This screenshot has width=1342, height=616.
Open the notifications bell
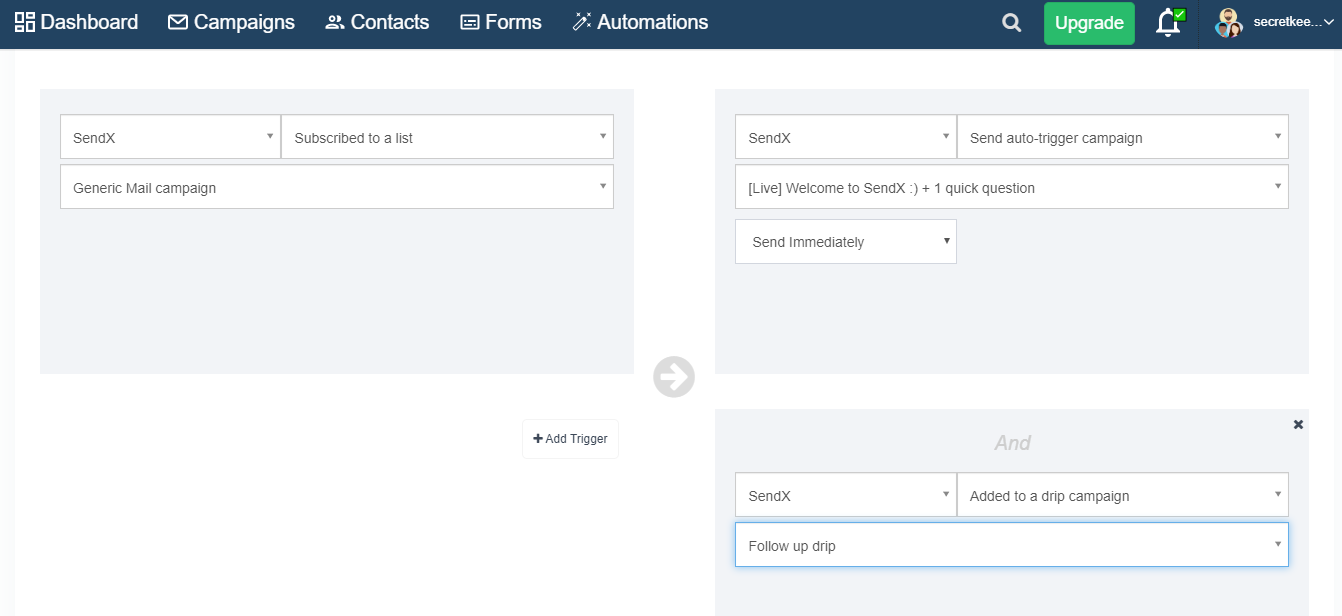click(1168, 22)
